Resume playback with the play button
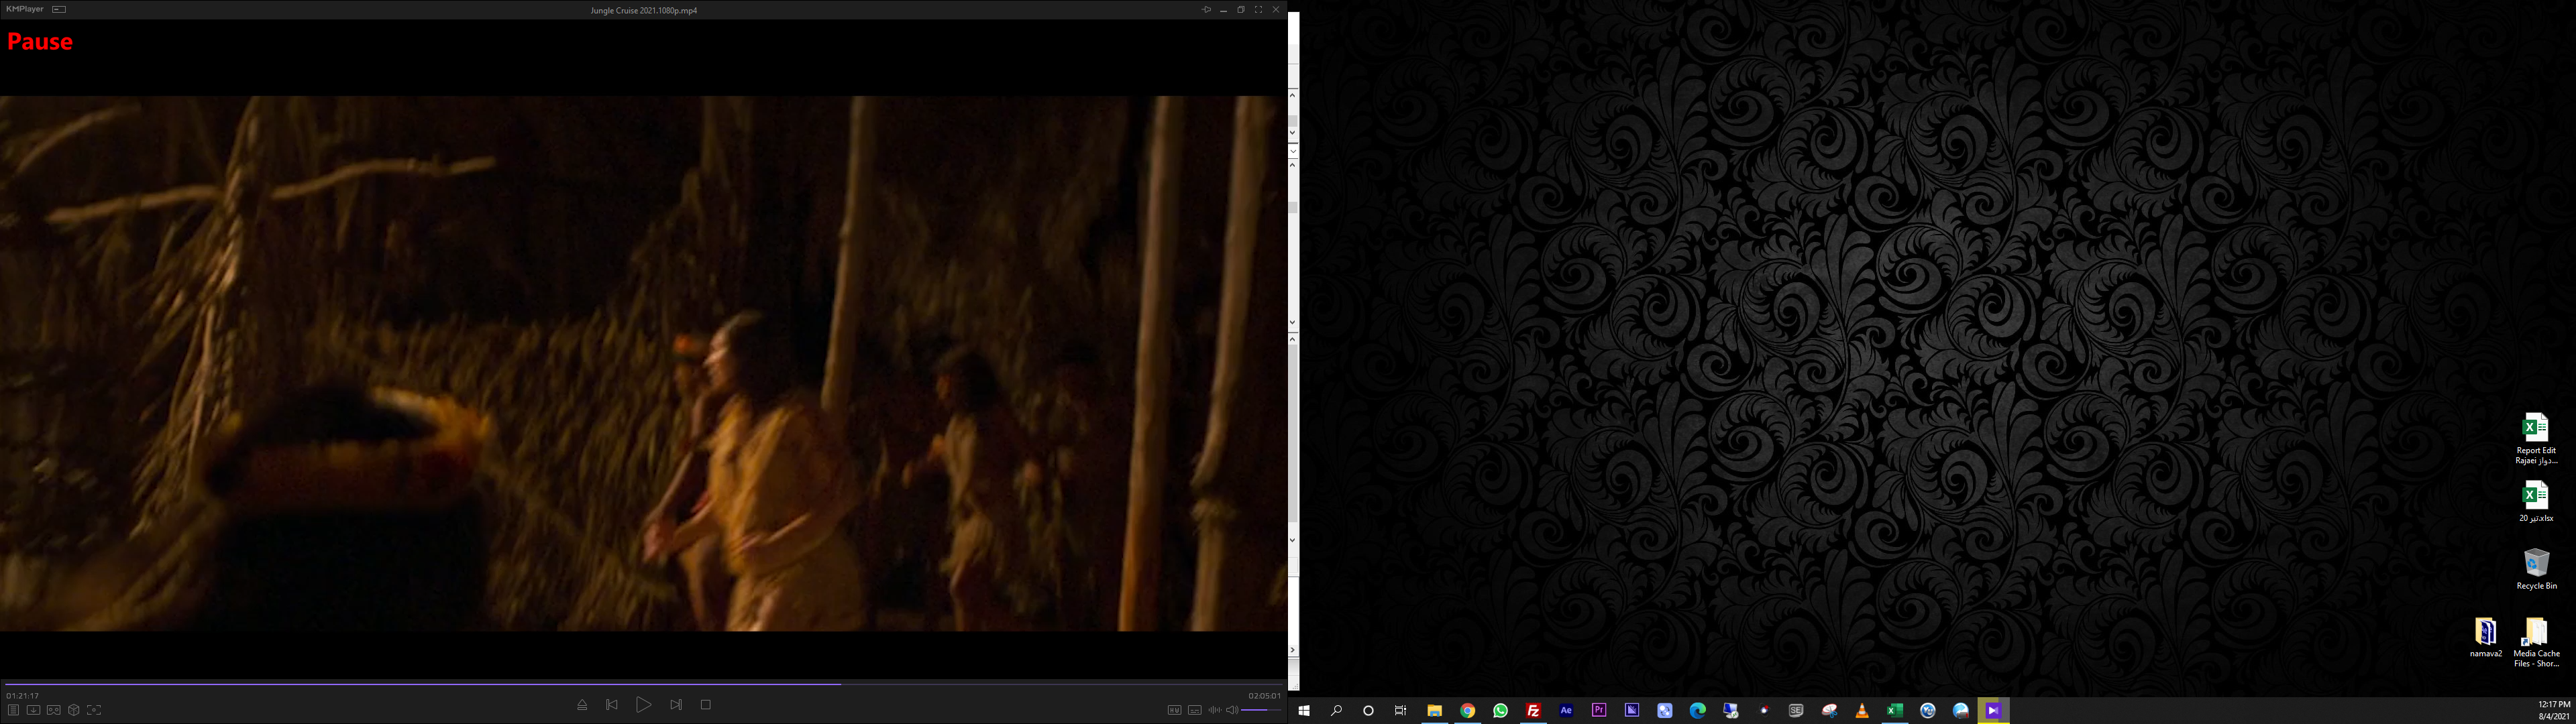 643,705
